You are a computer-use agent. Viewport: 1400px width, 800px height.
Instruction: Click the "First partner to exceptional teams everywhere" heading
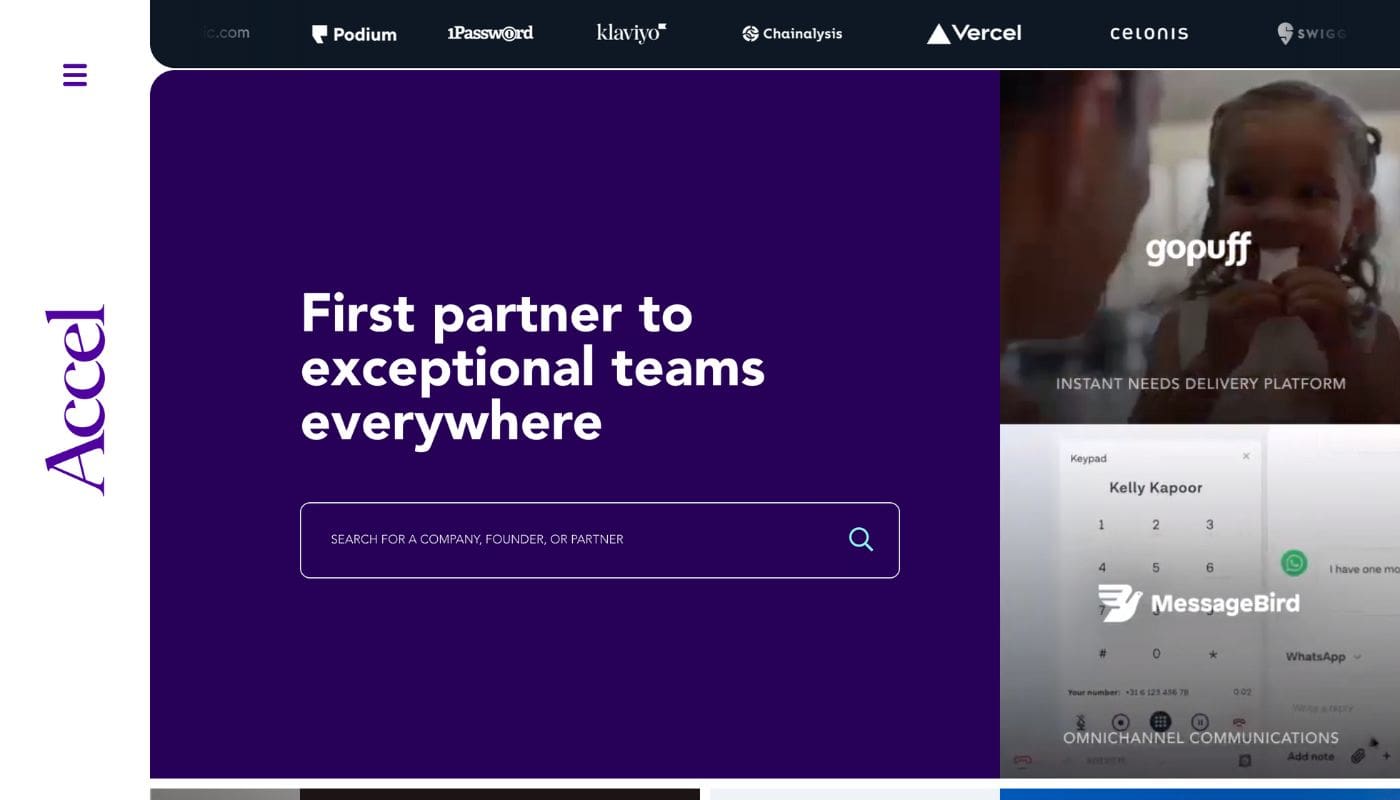coord(533,367)
